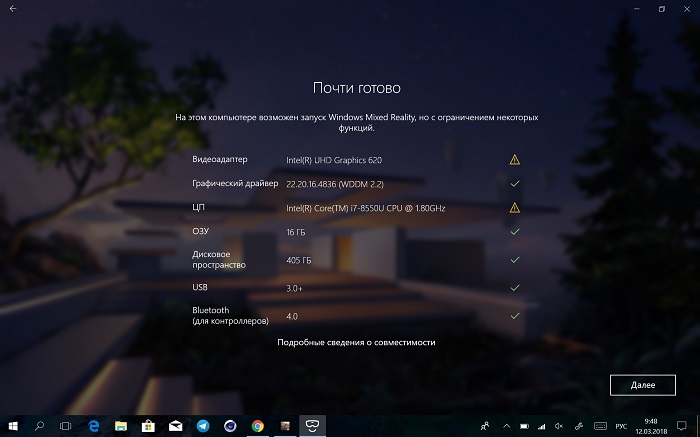
Task: Open Microsoft Store from taskbar
Action: click(x=148, y=426)
